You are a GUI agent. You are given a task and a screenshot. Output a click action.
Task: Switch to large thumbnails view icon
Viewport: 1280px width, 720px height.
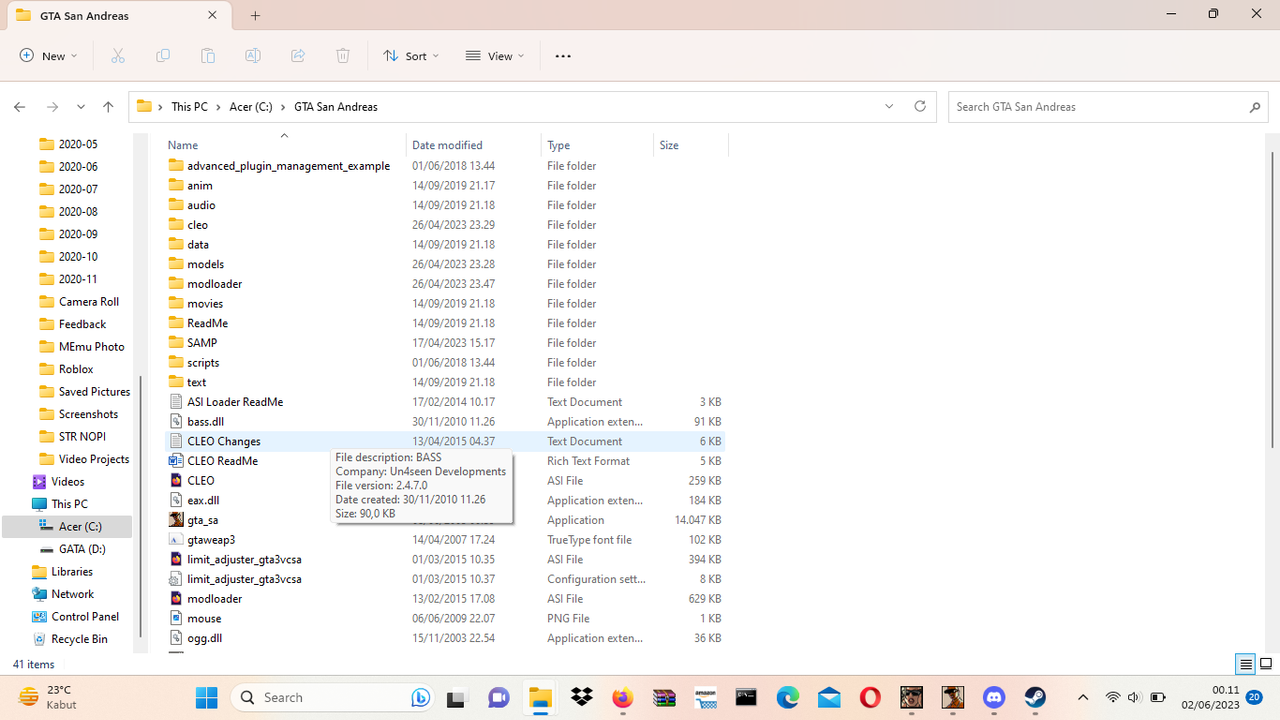pos(1266,664)
